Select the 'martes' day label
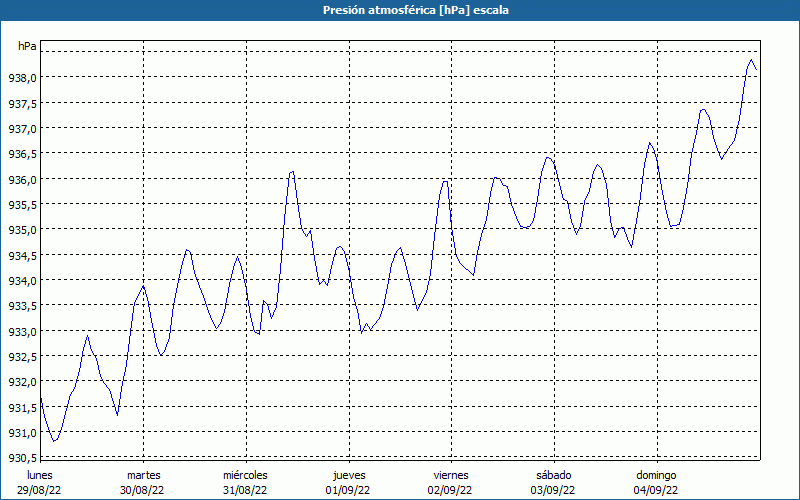This screenshot has width=800, height=500. point(143,475)
